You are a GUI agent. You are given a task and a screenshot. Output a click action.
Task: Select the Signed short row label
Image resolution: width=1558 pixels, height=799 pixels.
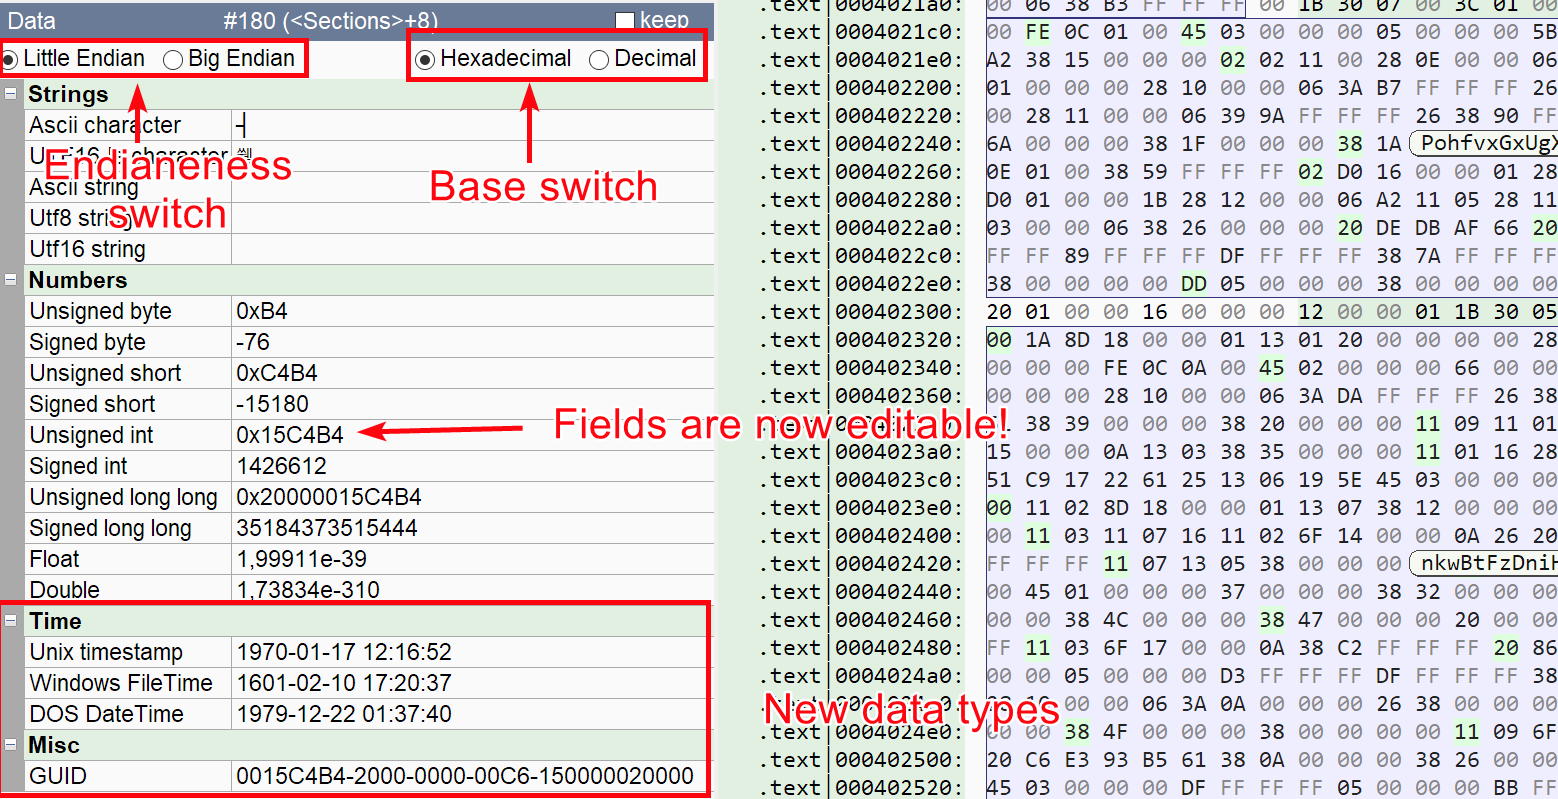[92, 404]
